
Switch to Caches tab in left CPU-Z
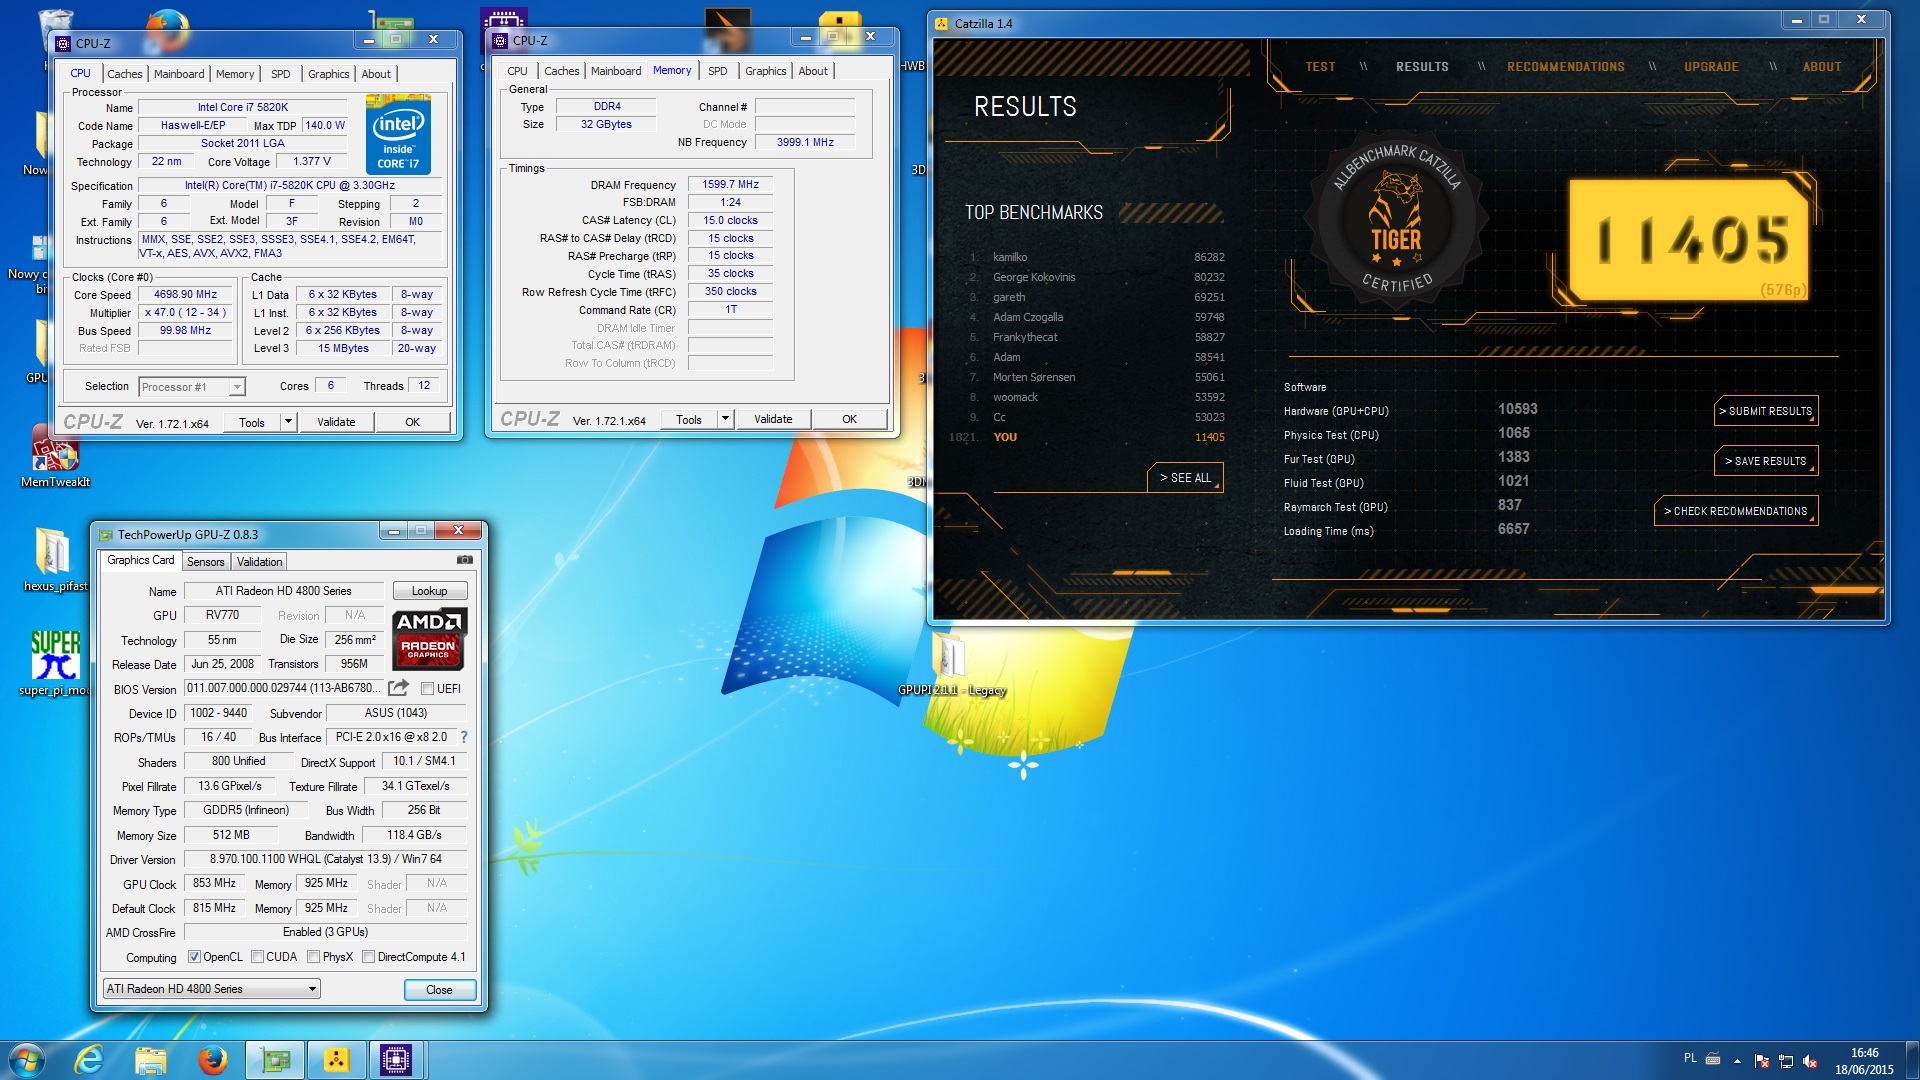[x=125, y=74]
